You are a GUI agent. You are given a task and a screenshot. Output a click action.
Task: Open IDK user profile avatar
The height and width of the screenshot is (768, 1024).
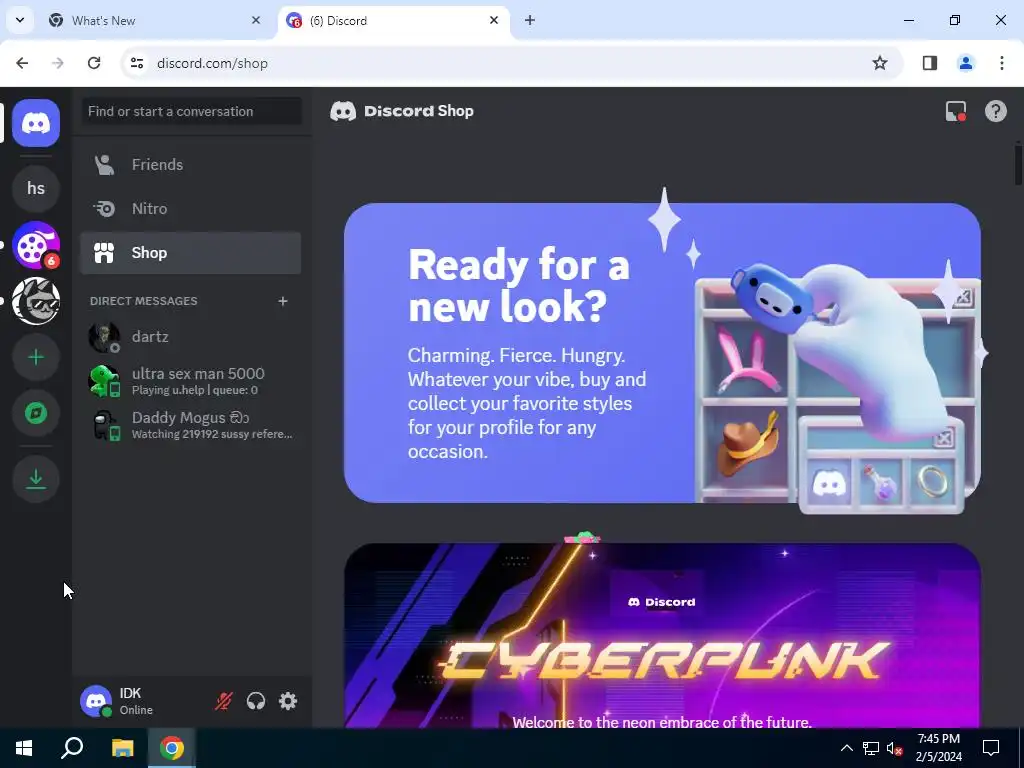click(96, 701)
